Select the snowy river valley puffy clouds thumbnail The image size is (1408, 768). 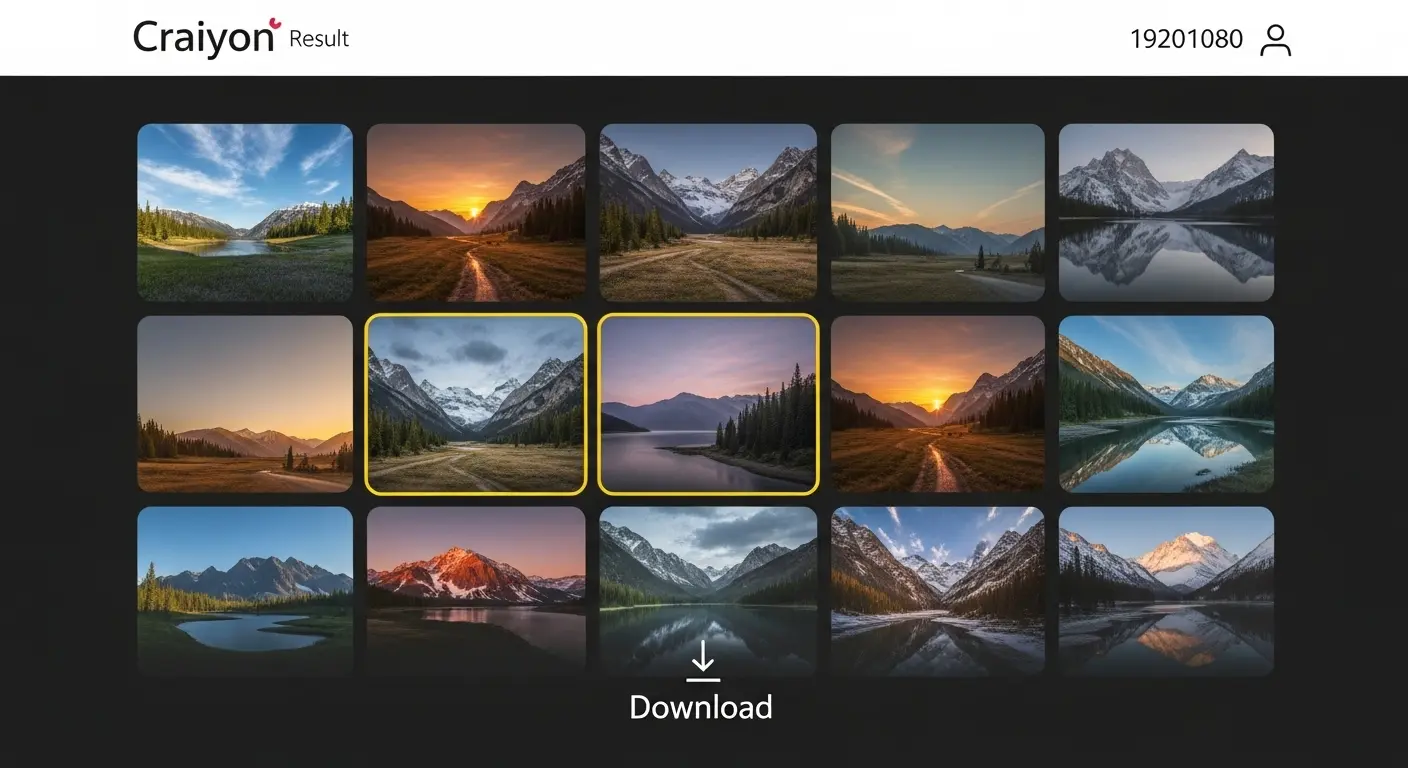[x=937, y=590]
